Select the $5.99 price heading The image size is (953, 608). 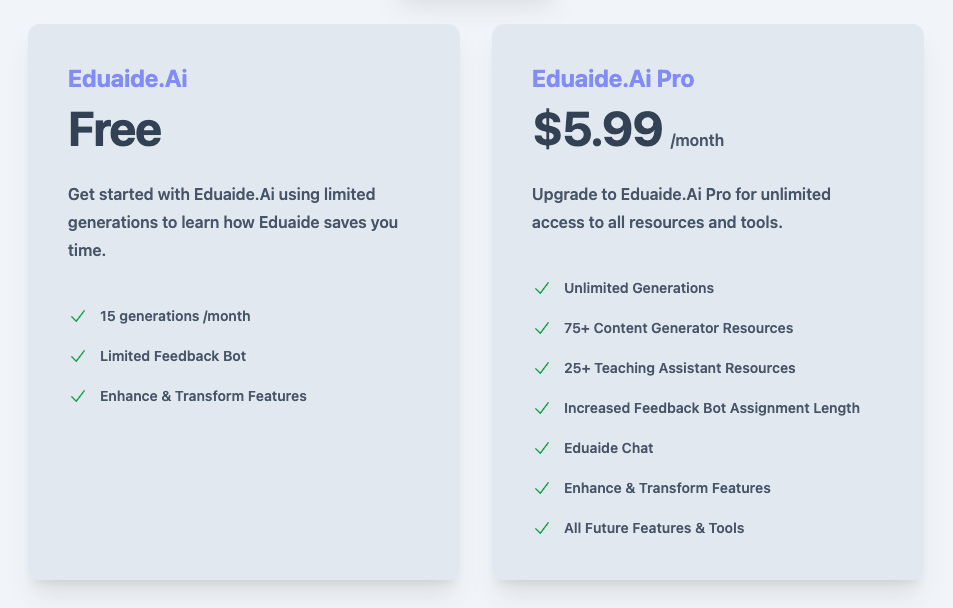[x=597, y=130]
